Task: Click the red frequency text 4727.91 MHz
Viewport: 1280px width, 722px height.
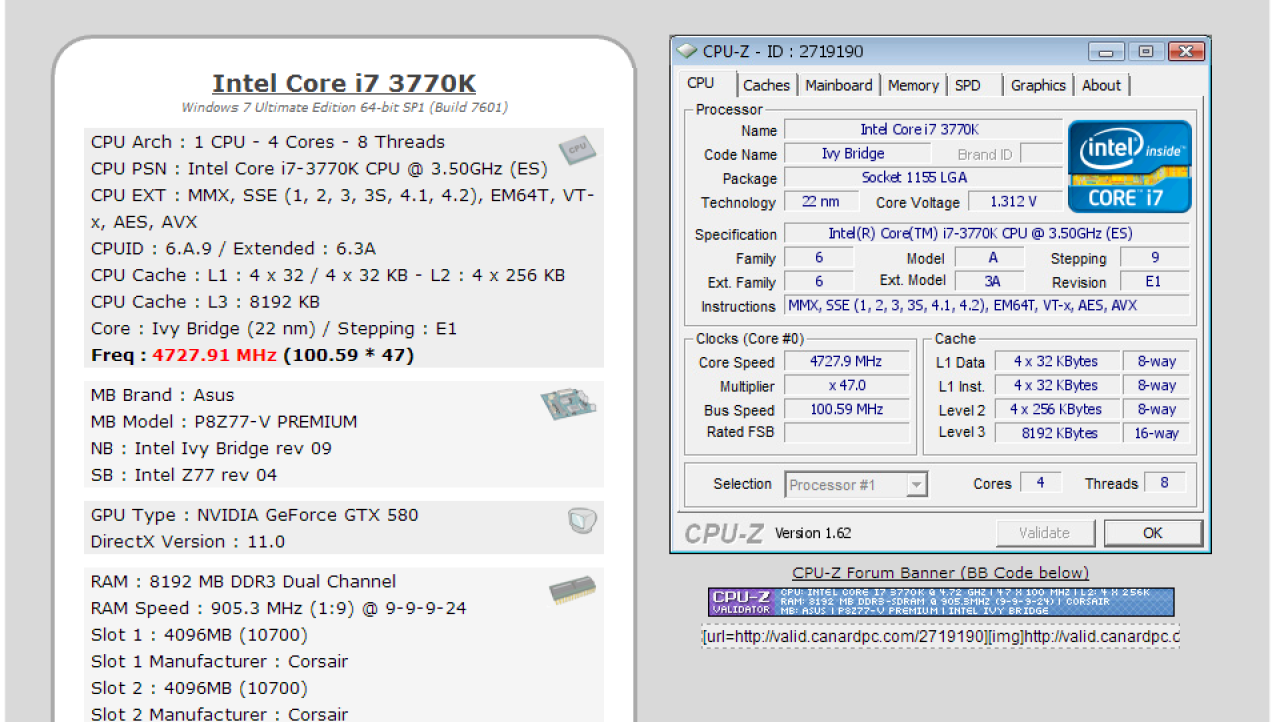Action: pyautogui.click(x=215, y=355)
